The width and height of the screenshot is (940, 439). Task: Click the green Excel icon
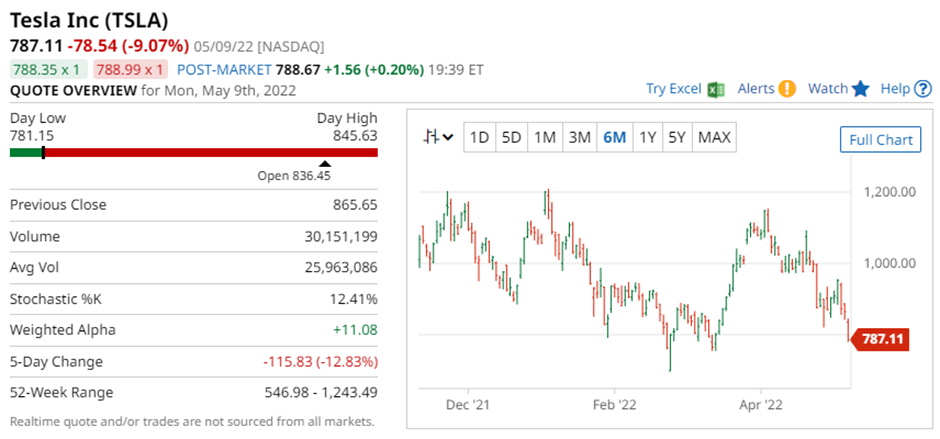click(x=716, y=89)
